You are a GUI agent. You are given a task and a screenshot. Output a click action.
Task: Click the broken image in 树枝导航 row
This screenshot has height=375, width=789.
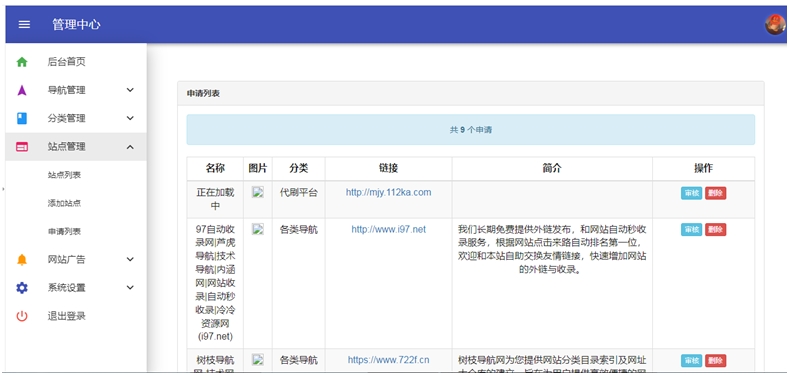[258, 359]
